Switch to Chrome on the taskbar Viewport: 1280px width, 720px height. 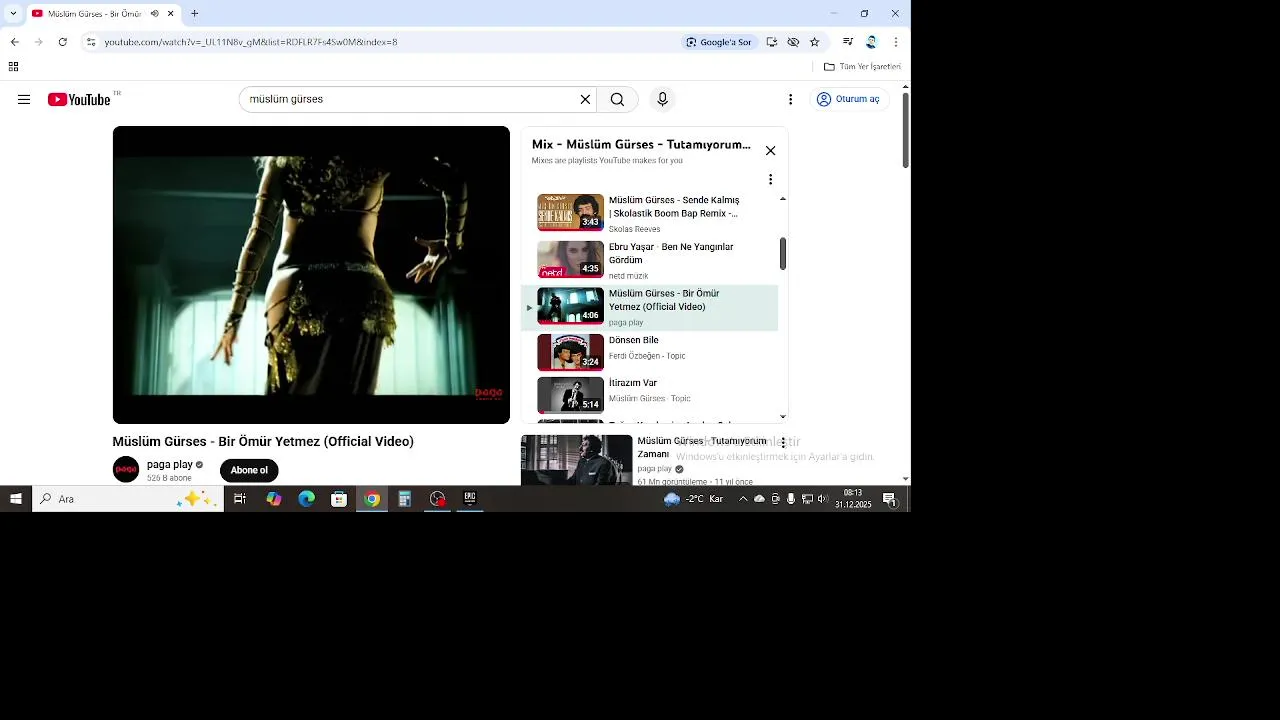coord(372,499)
